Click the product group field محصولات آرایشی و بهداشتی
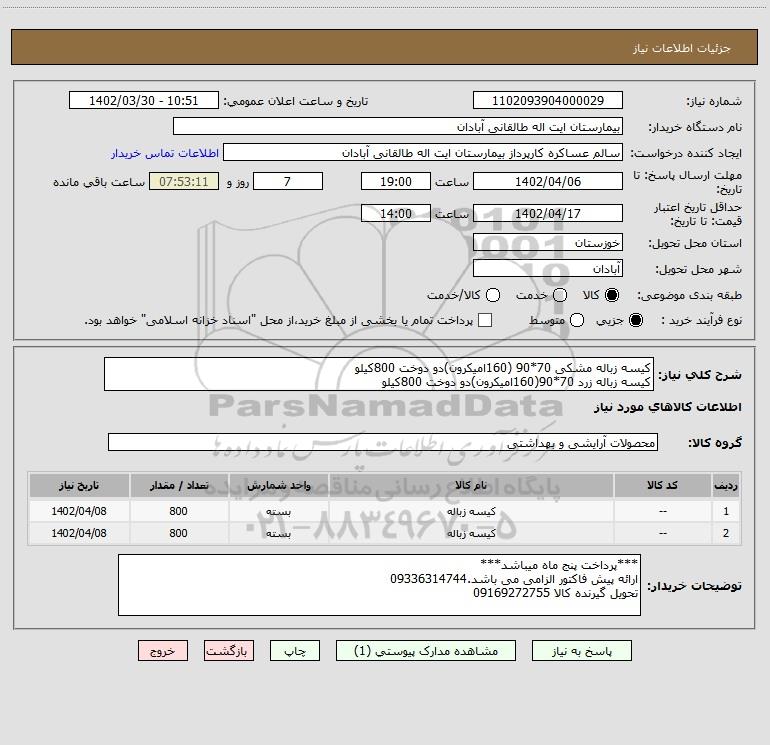The height and width of the screenshot is (745, 770). pos(383,442)
